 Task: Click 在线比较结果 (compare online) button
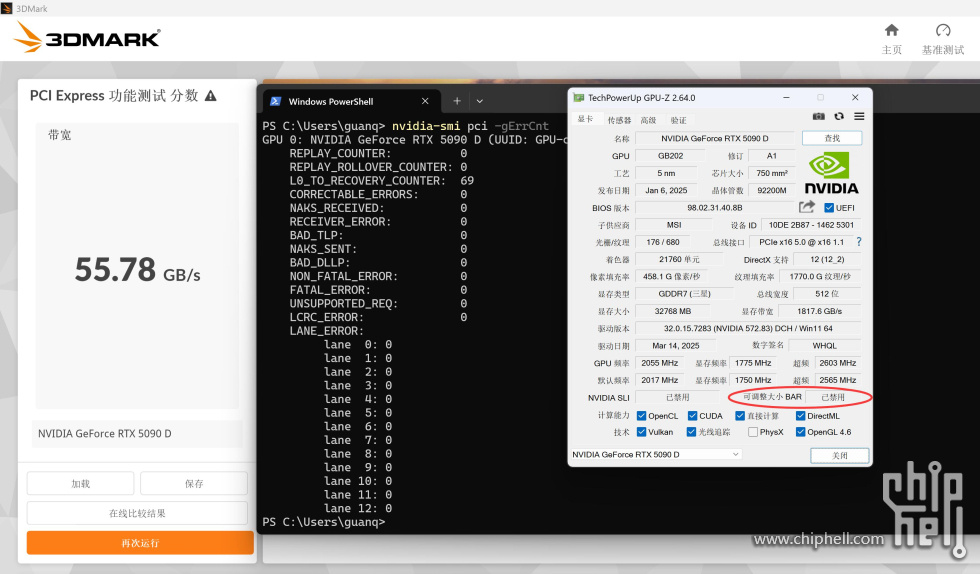tap(138, 513)
